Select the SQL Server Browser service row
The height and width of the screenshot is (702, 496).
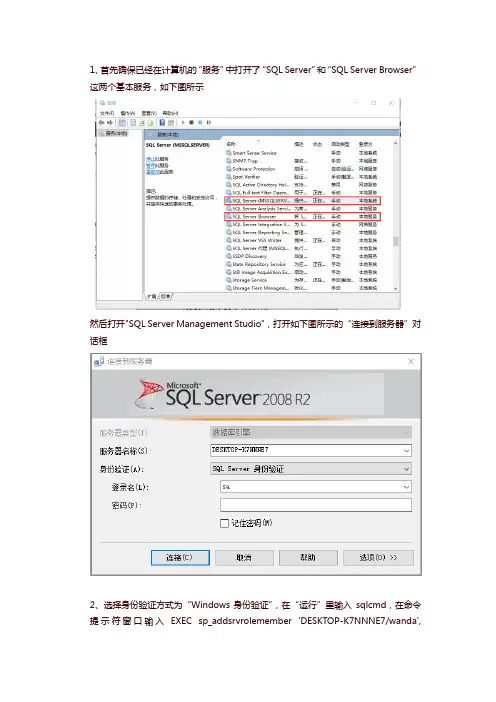coord(302,217)
